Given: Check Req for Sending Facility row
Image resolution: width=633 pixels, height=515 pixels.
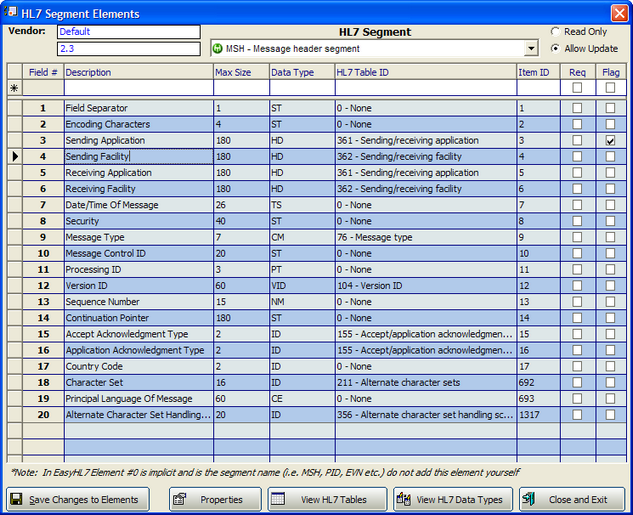Looking at the screenshot, I should tap(577, 156).
